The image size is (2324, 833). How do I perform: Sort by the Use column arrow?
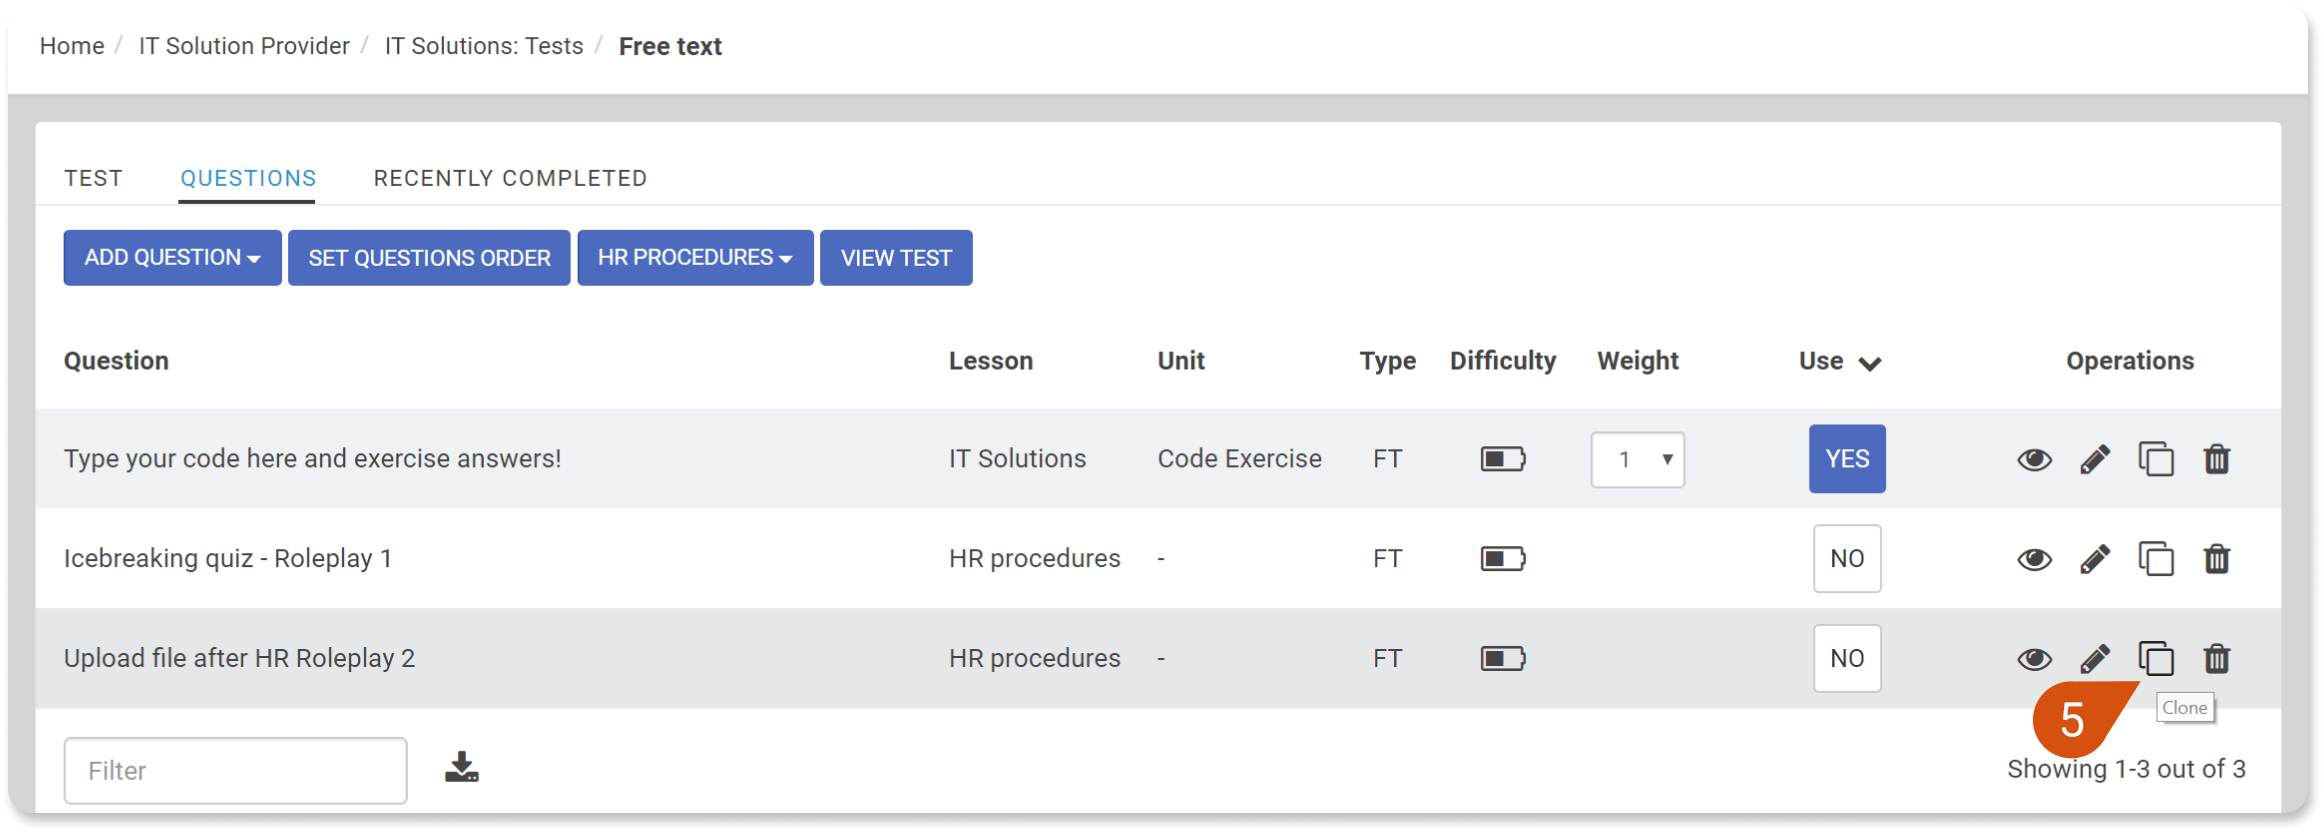click(1869, 363)
